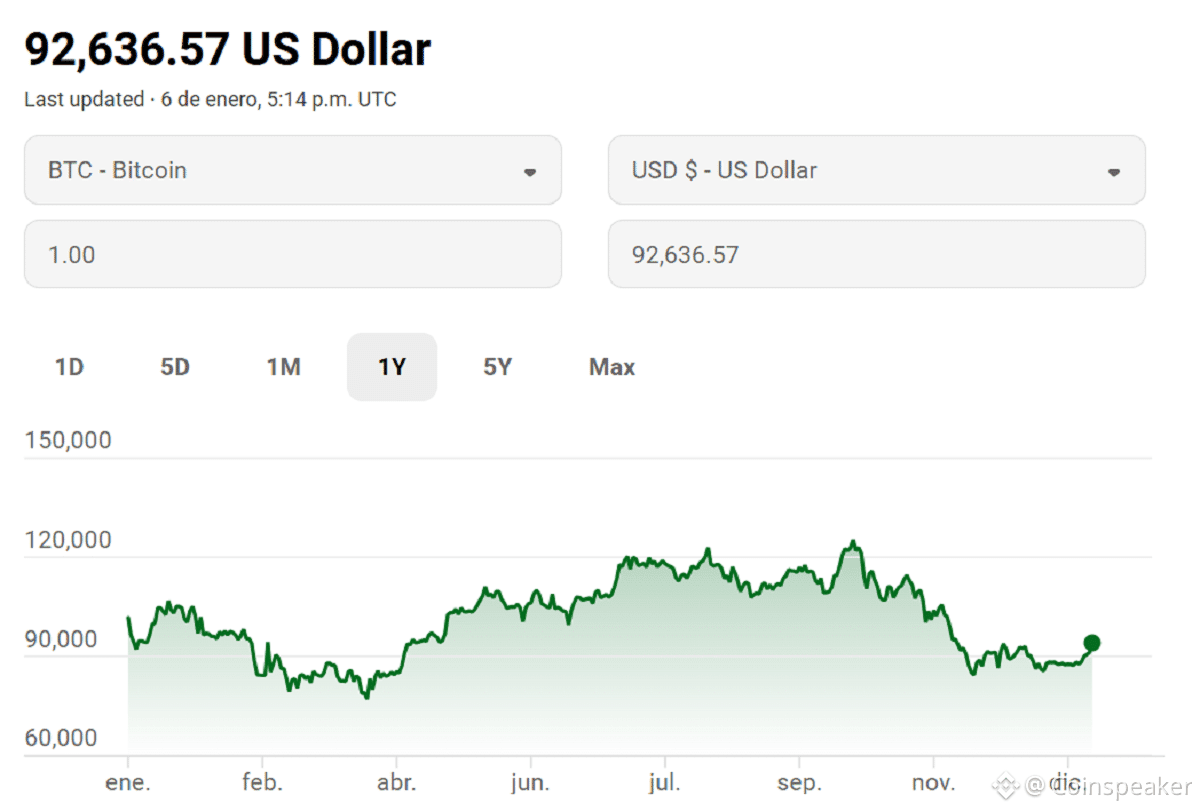Click the green current price dot
Image resolution: width=1200 pixels, height=811 pixels.
1092,643
